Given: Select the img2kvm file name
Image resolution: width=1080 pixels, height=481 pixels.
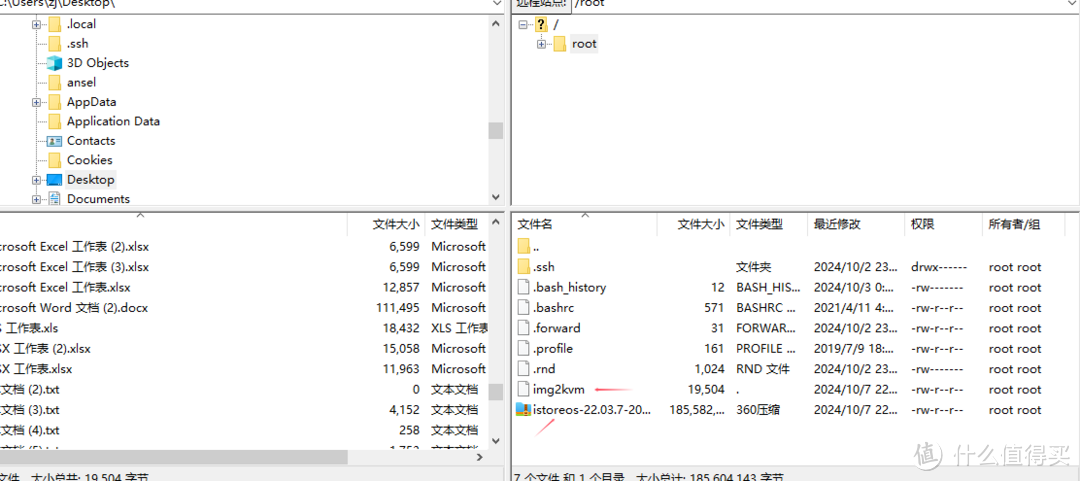Looking at the screenshot, I should point(559,390).
